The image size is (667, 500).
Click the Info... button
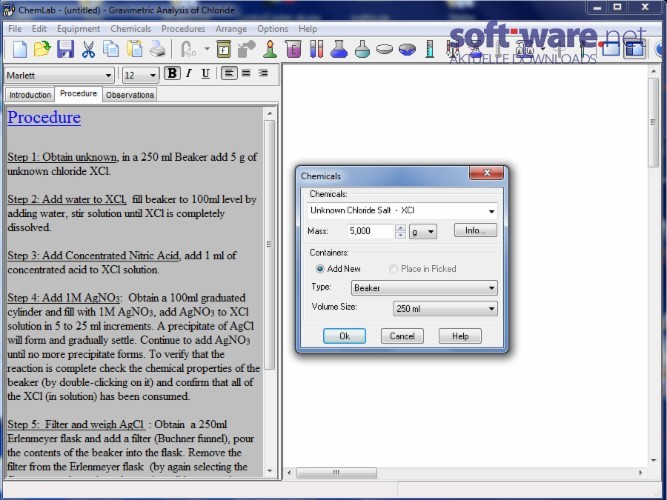point(475,230)
